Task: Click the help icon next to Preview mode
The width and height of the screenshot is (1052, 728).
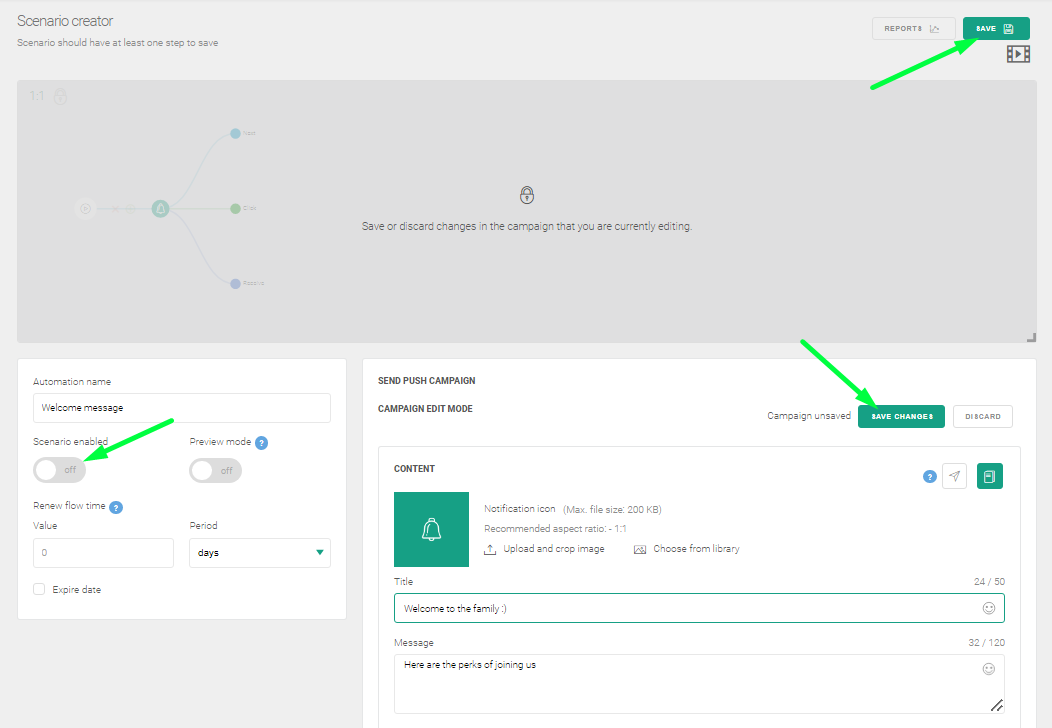Action: (x=261, y=442)
